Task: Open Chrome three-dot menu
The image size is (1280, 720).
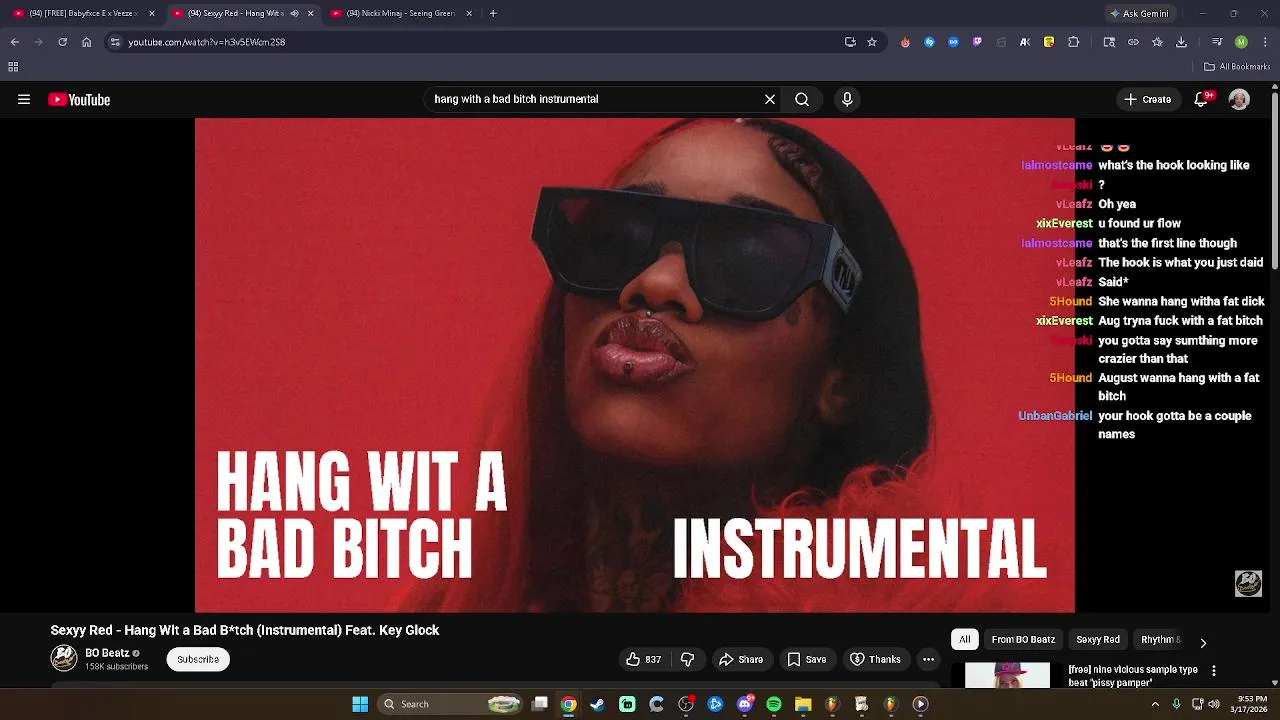Action: [x=1265, y=42]
